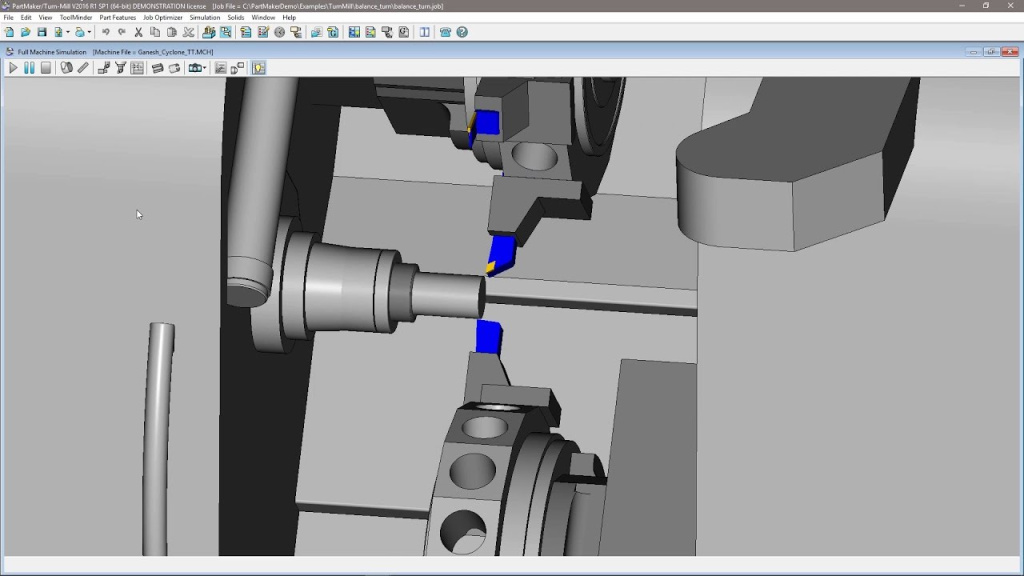Image resolution: width=1024 pixels, height=576 pixels.
Task: Click the camera capture icon in simulation toolbar
Action: (194, 67)
